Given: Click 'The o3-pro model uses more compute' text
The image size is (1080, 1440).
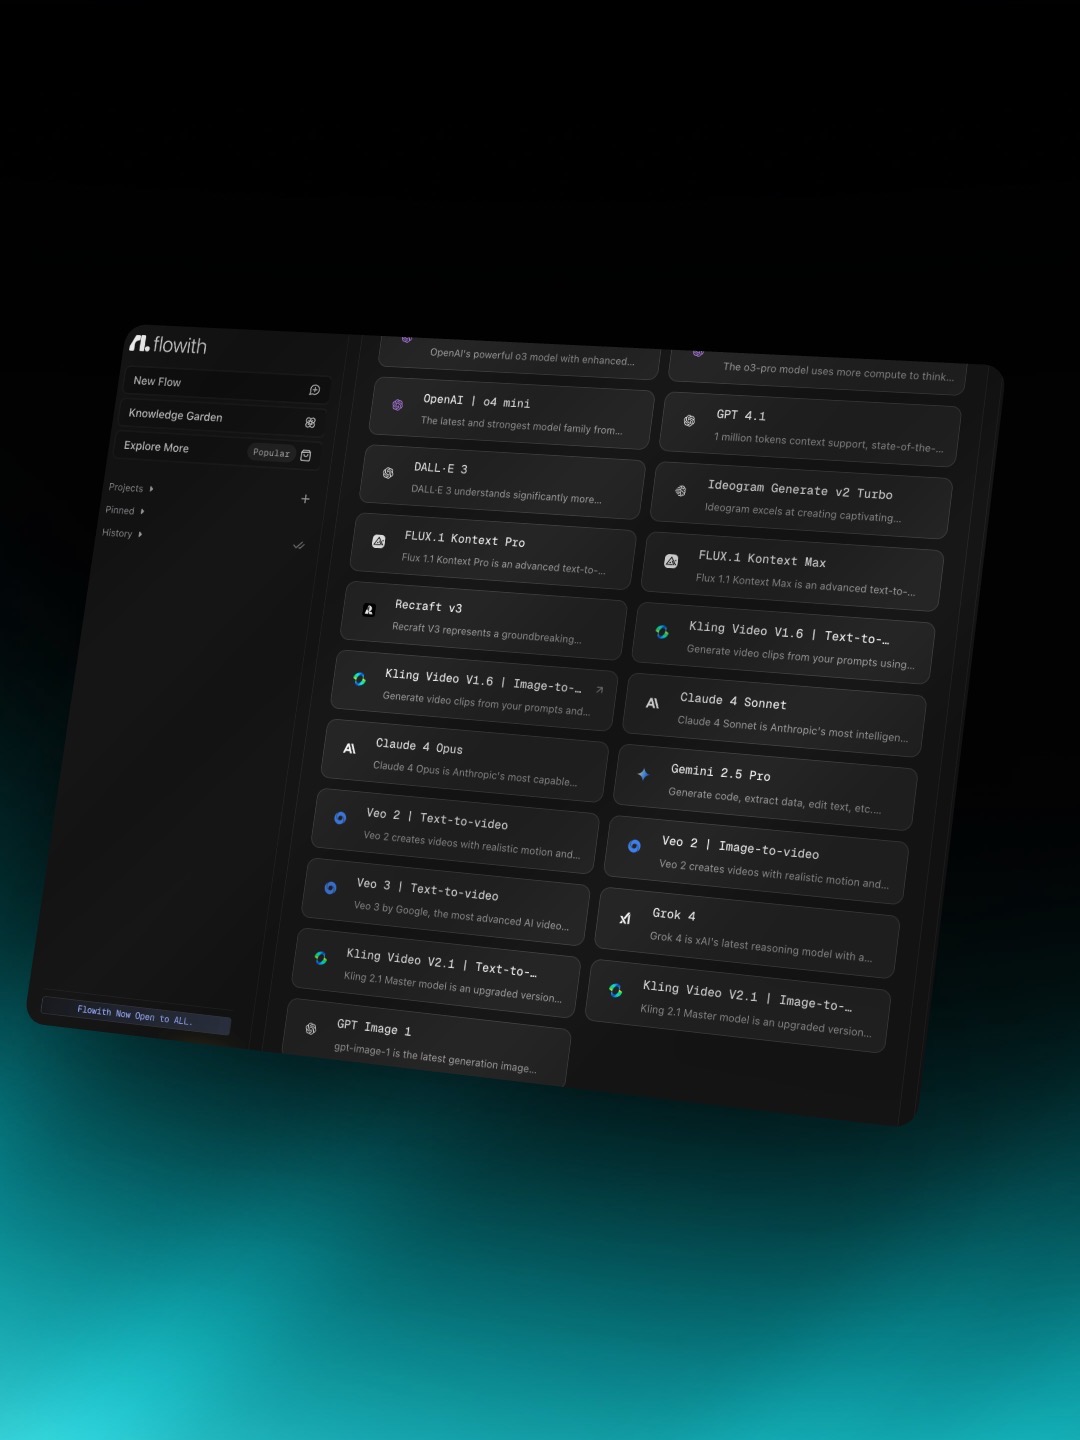Looking at the screenshot, I should 838,372.
